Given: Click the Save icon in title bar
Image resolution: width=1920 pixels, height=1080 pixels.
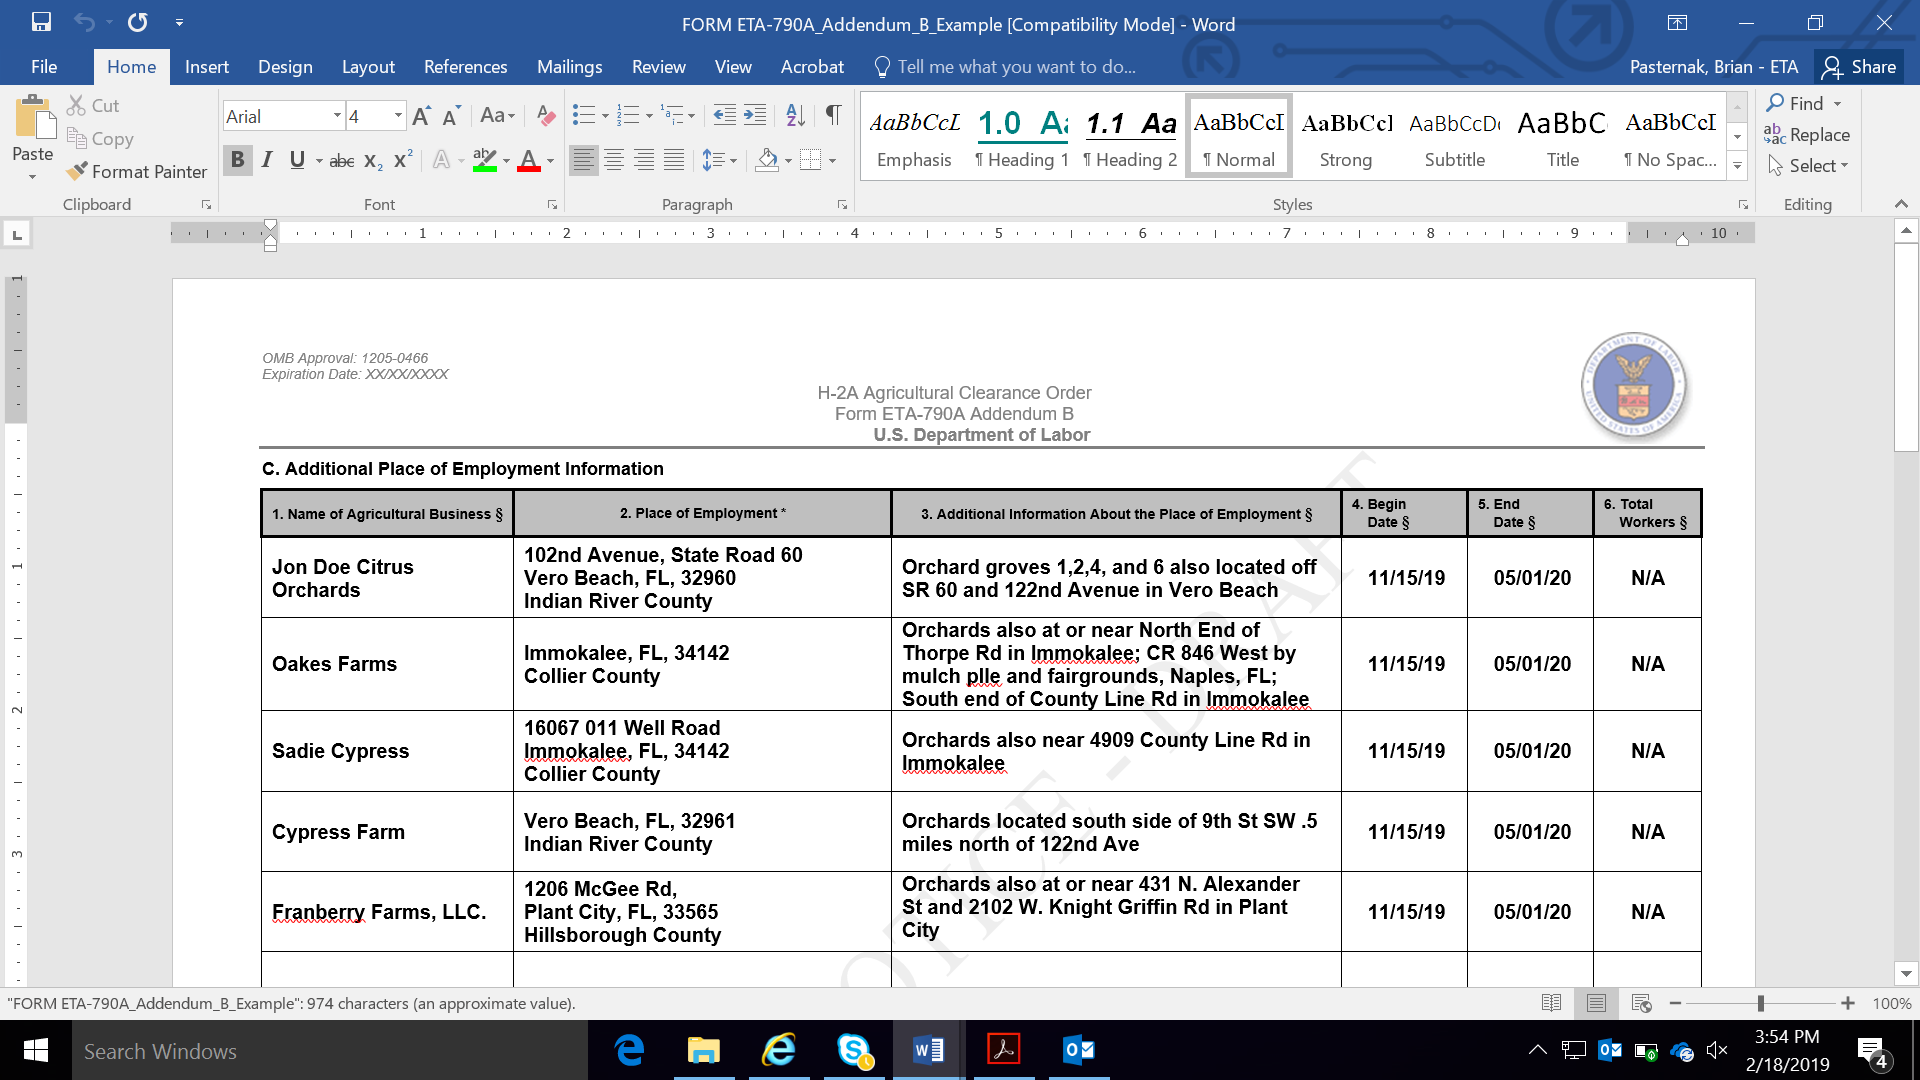Looking at the screenshot, I should pyautogui.click(x=41, y=22).
